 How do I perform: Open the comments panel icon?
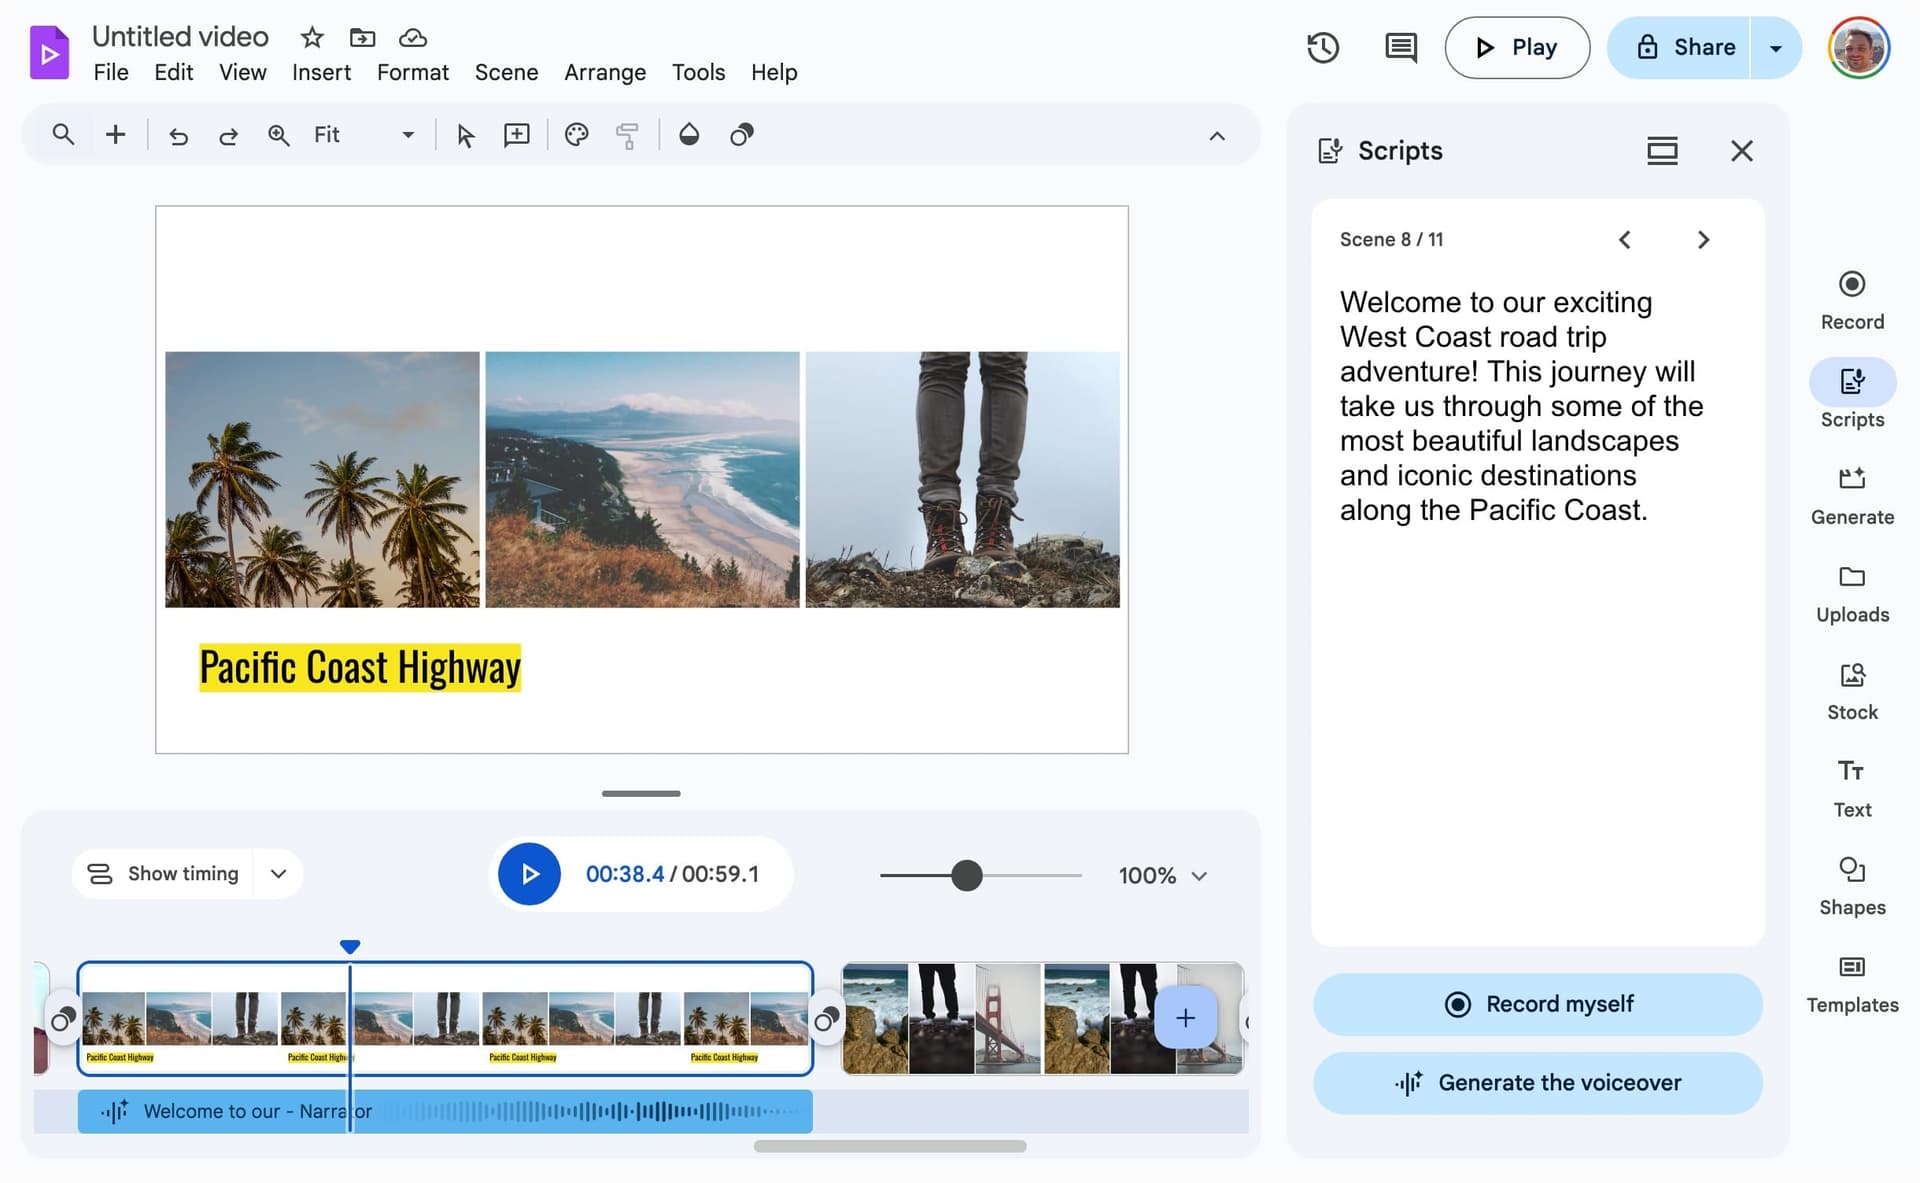pyautogui.click(x=1400, y=47)
